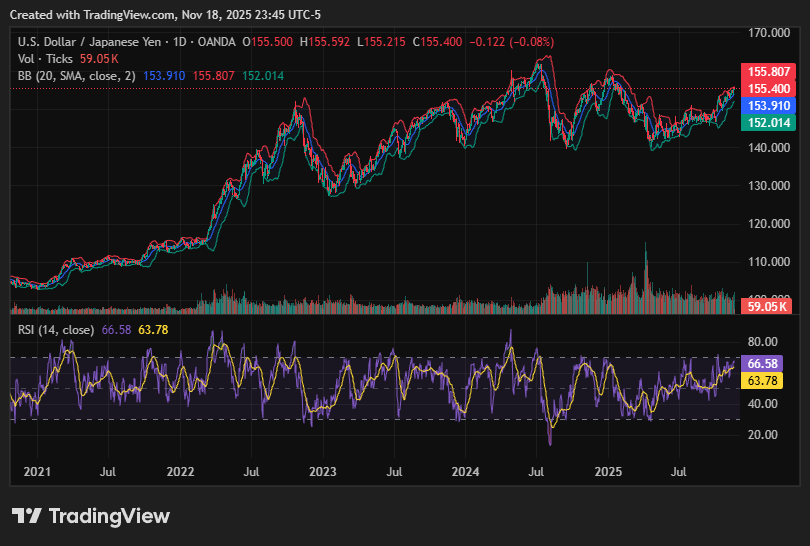The height and width of the screenshot is (546, 810).
Task: Click the 2024 time axis label
Action: click(x=465, y=470)
